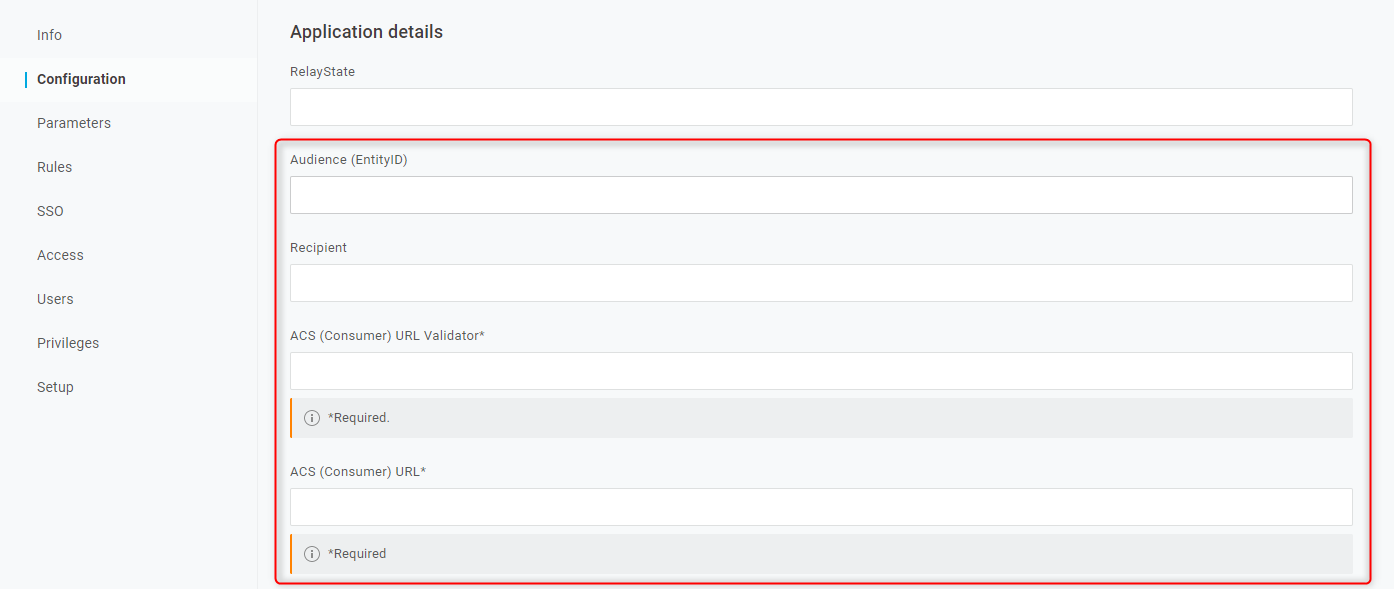Open the Rules page from the sidebar
Viewport: 1394px width, 589px height.
[55, 167]
